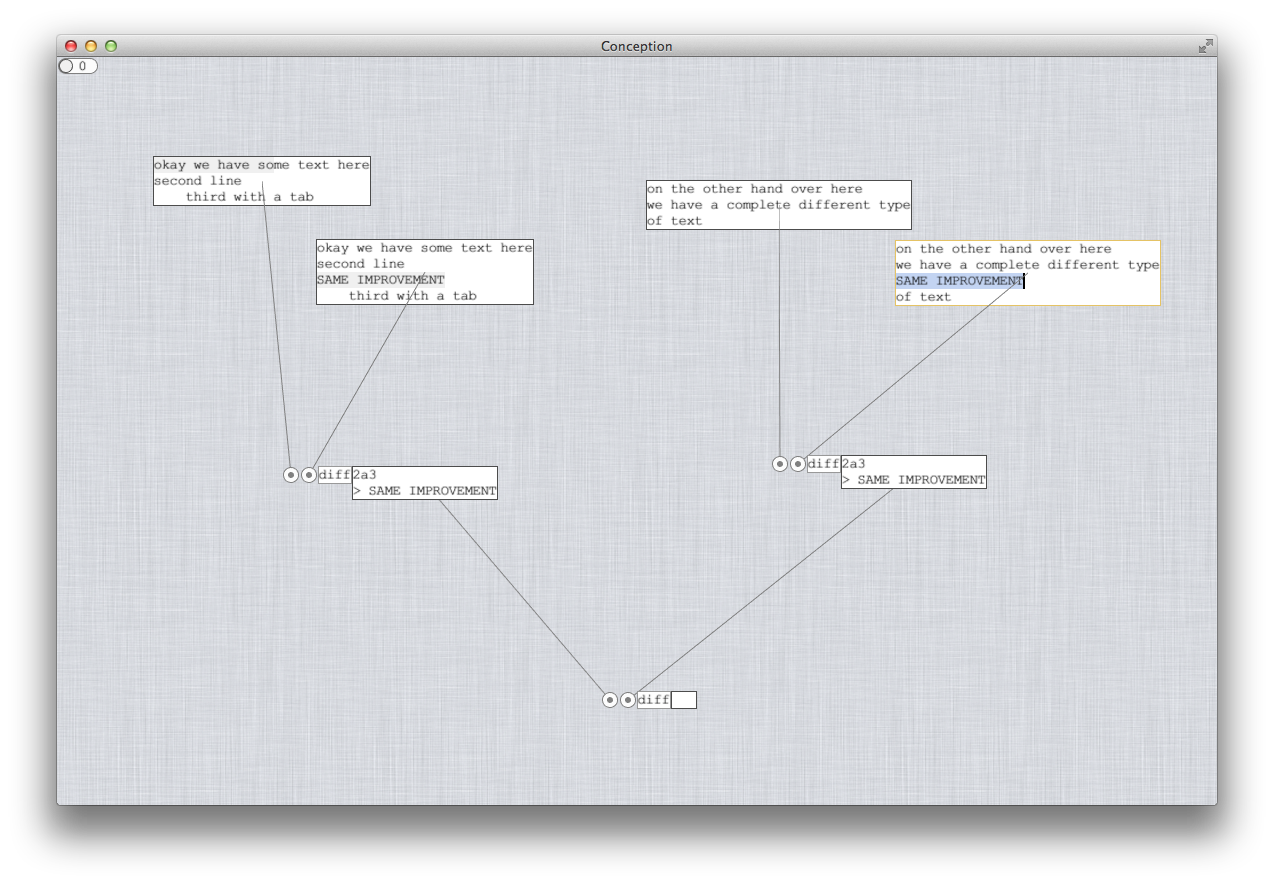
Task: Click "okay we have some text here" in the three-line box
Action: click(262, 165)
